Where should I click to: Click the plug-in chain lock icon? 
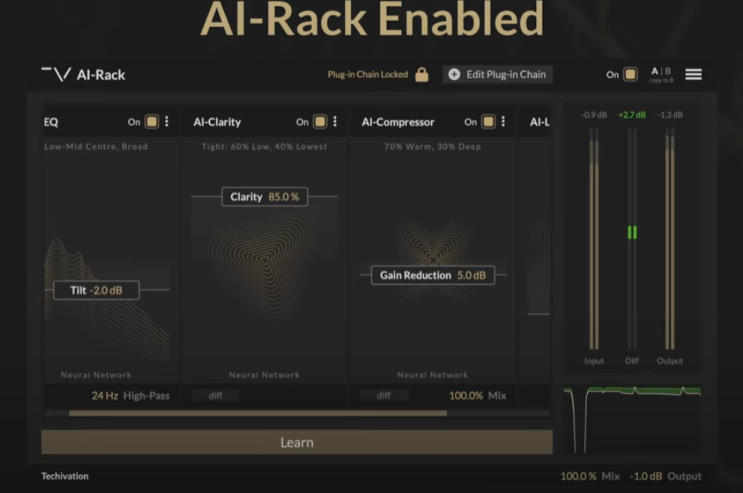coord(422,74)
